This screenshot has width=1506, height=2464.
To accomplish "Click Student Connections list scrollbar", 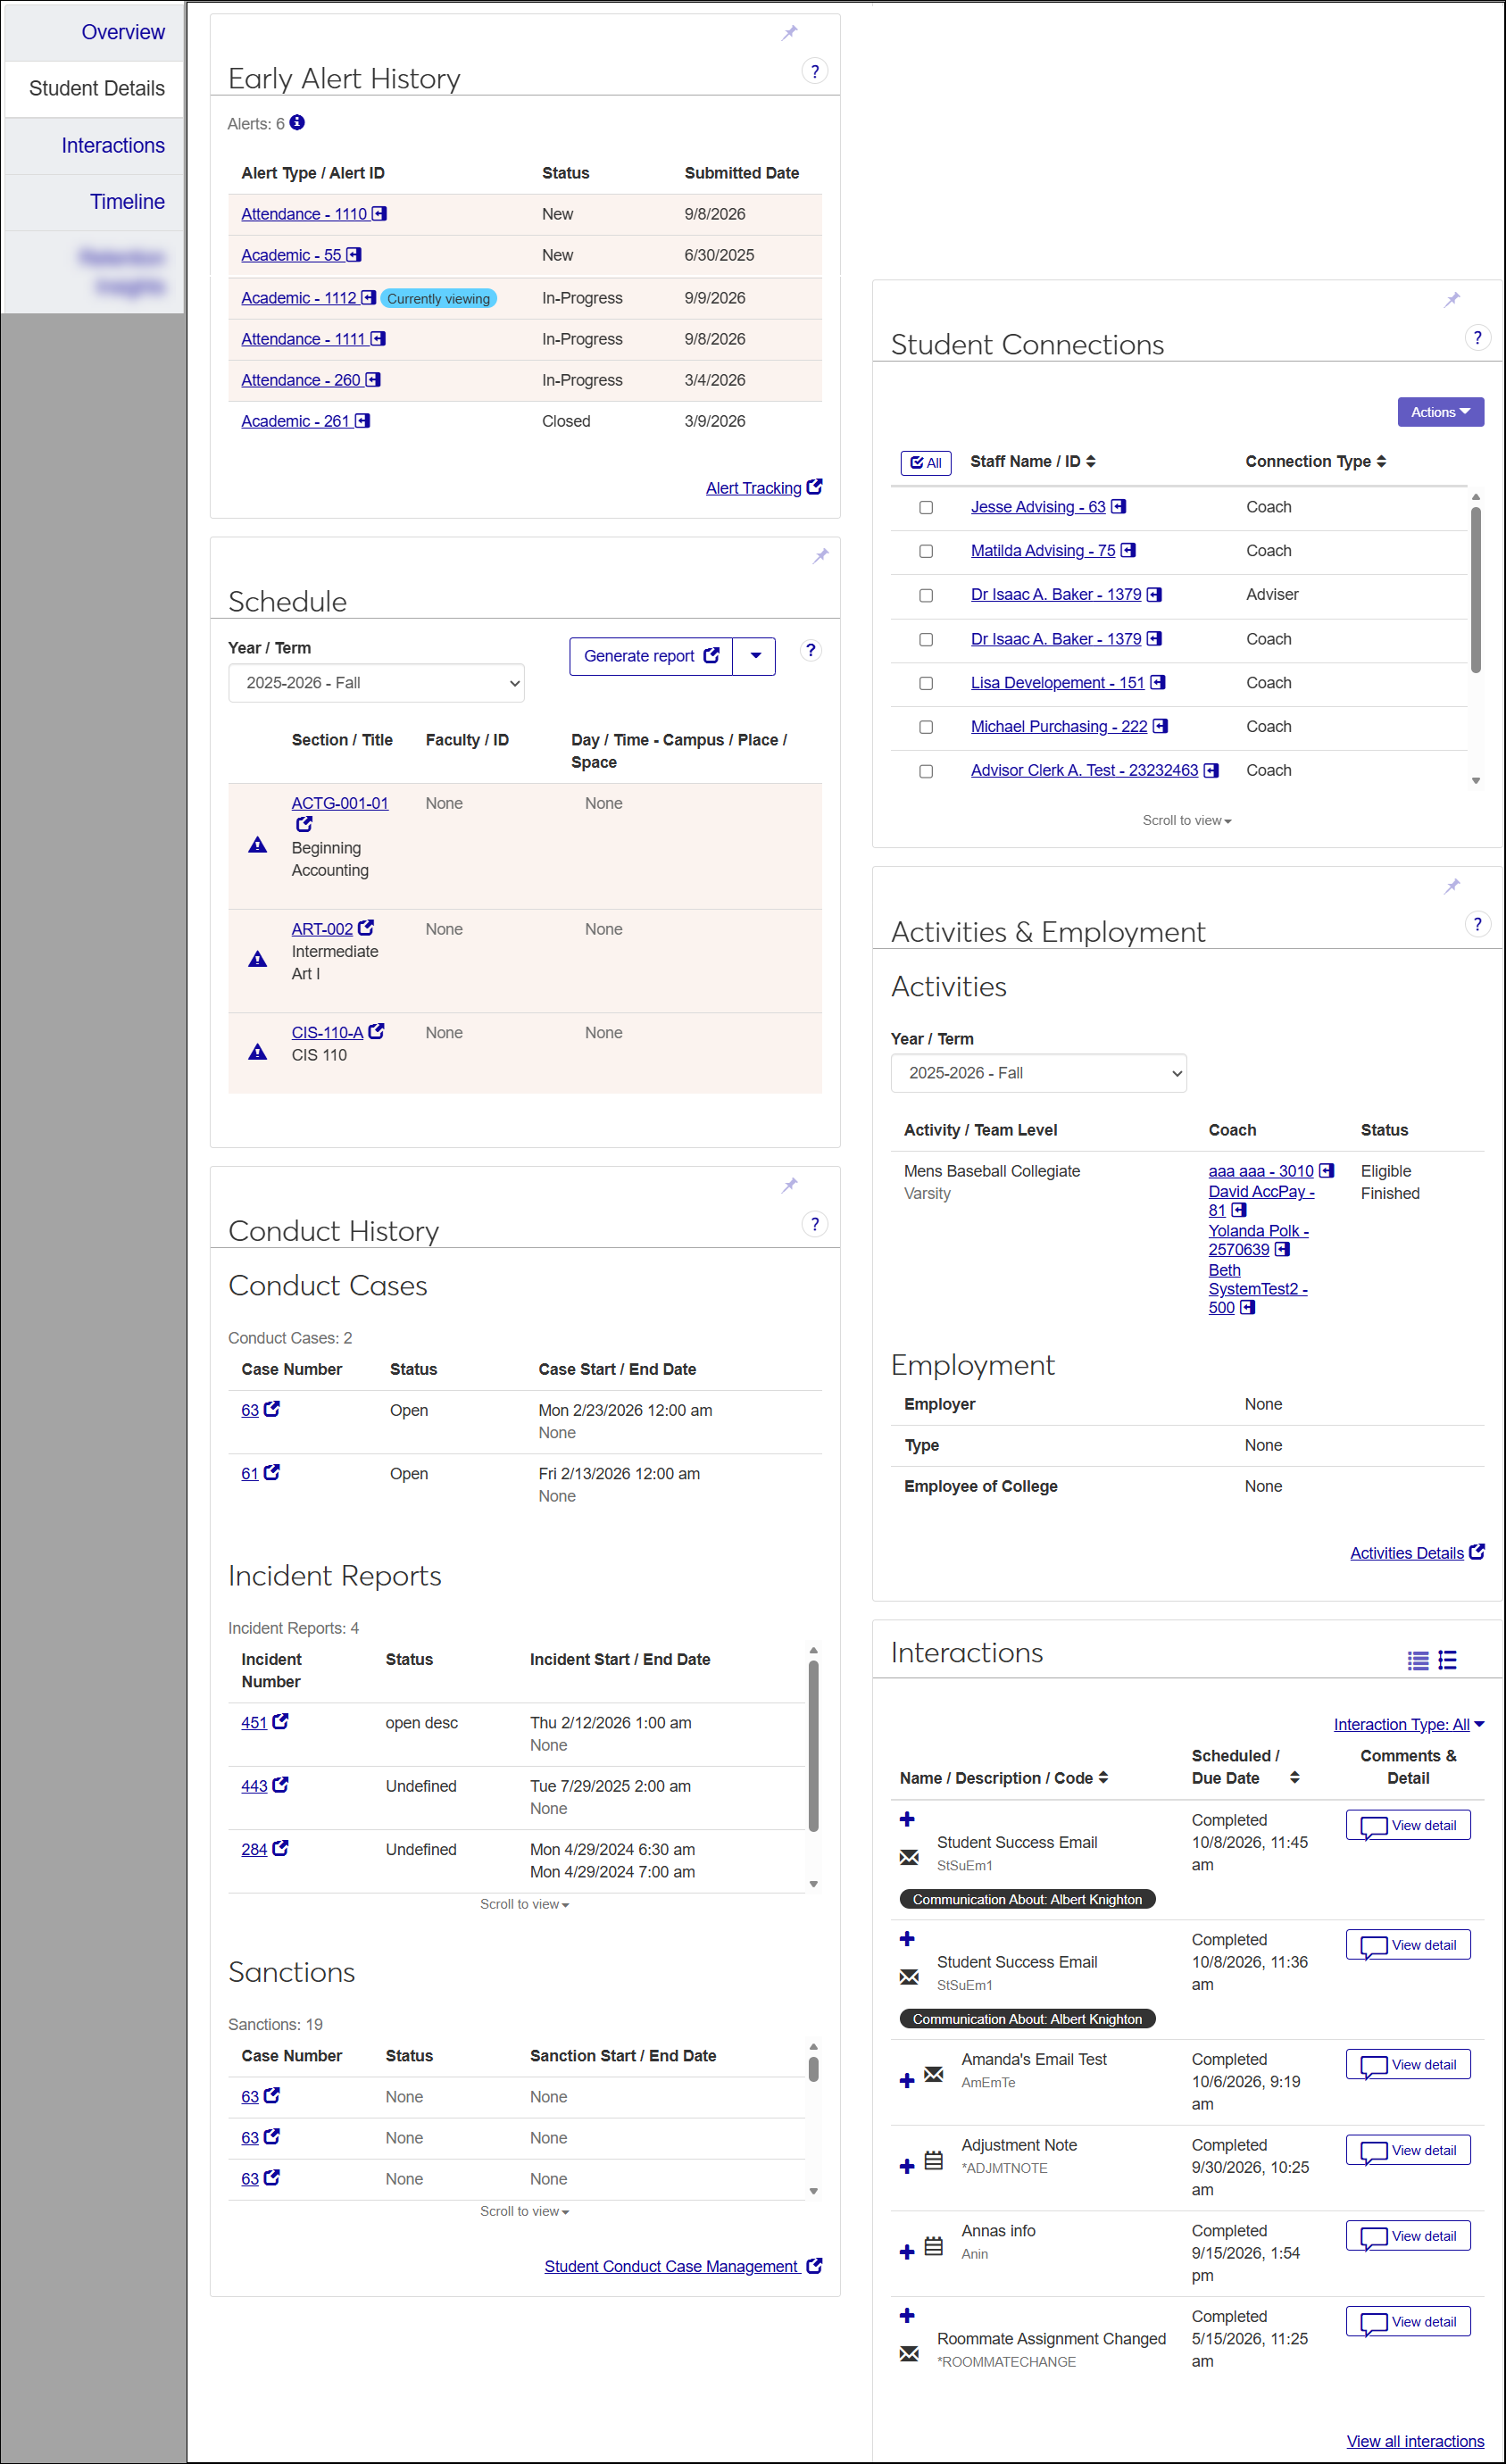I will [1475, 590].
